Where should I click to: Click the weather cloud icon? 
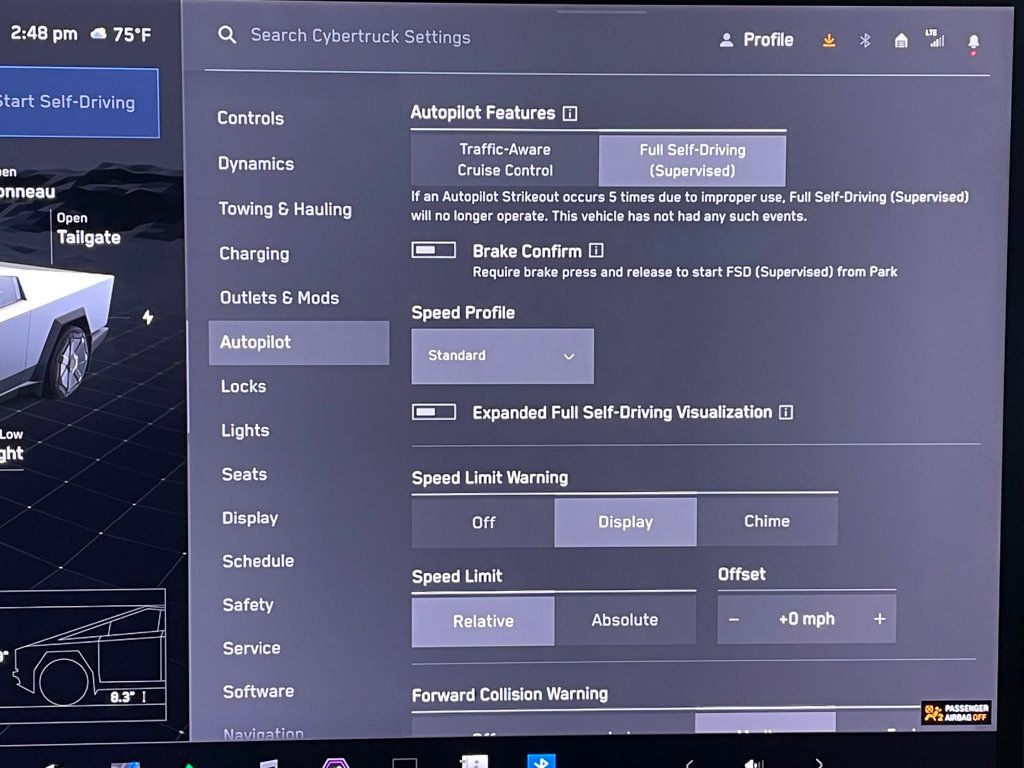click(99, 33)
